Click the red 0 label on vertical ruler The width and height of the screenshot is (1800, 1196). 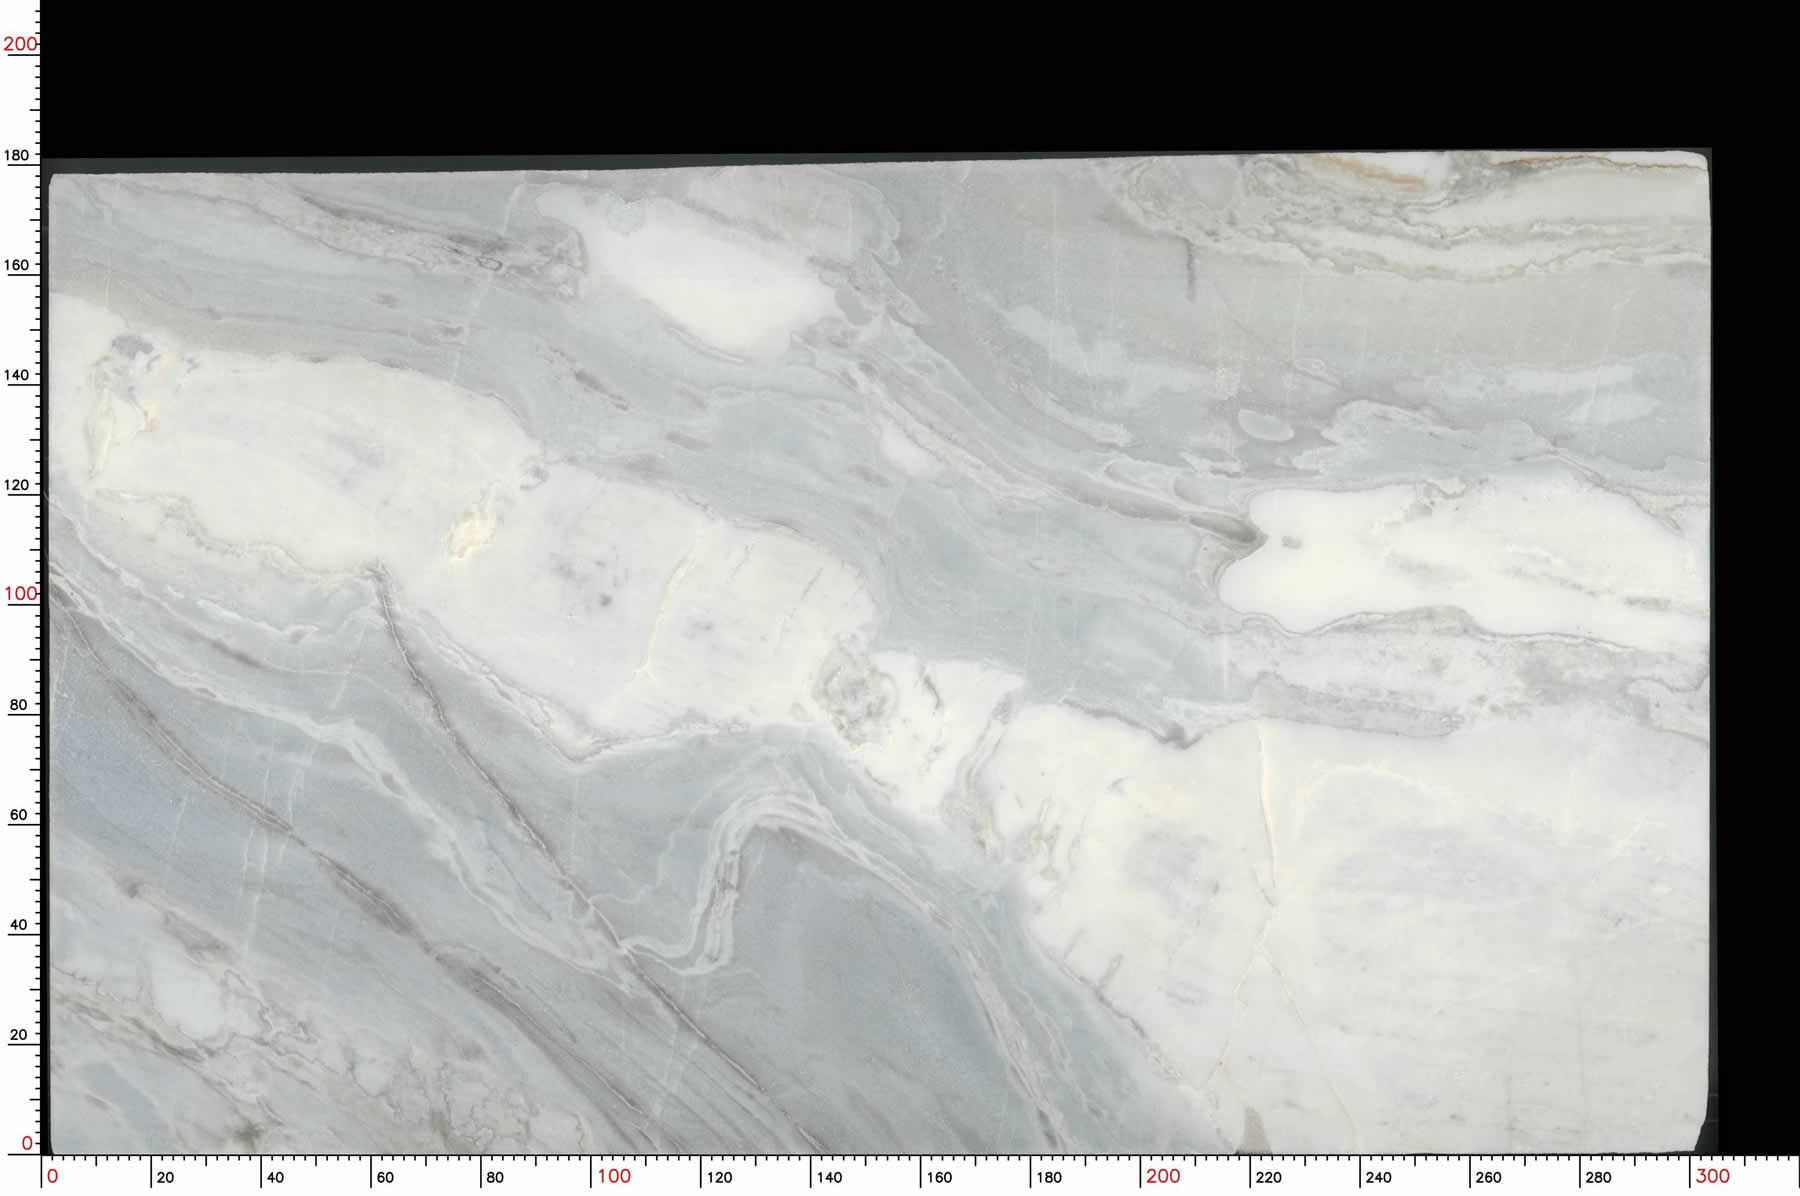click(27, 1143)
